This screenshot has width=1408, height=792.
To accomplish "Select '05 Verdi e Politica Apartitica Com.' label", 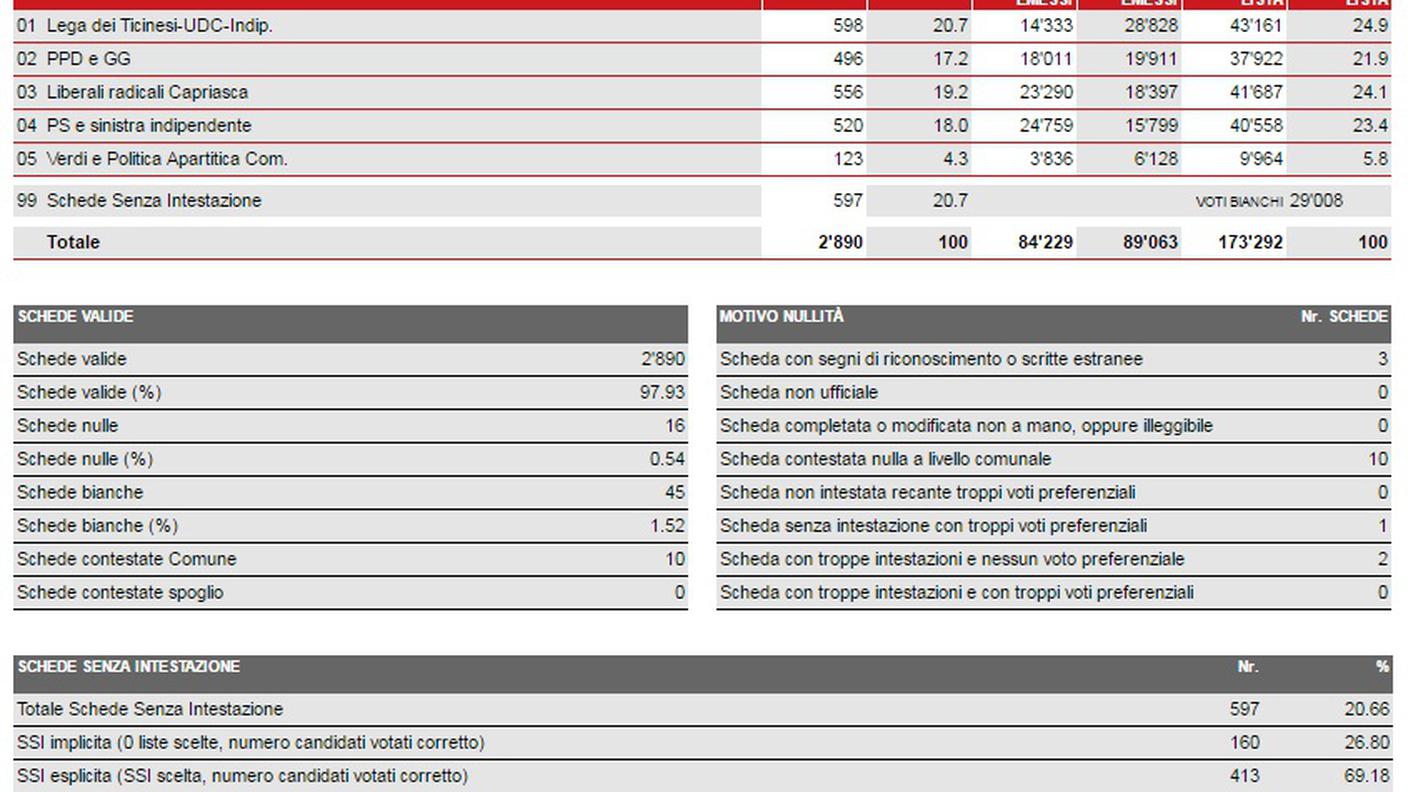I will click(x=152, y=159).
